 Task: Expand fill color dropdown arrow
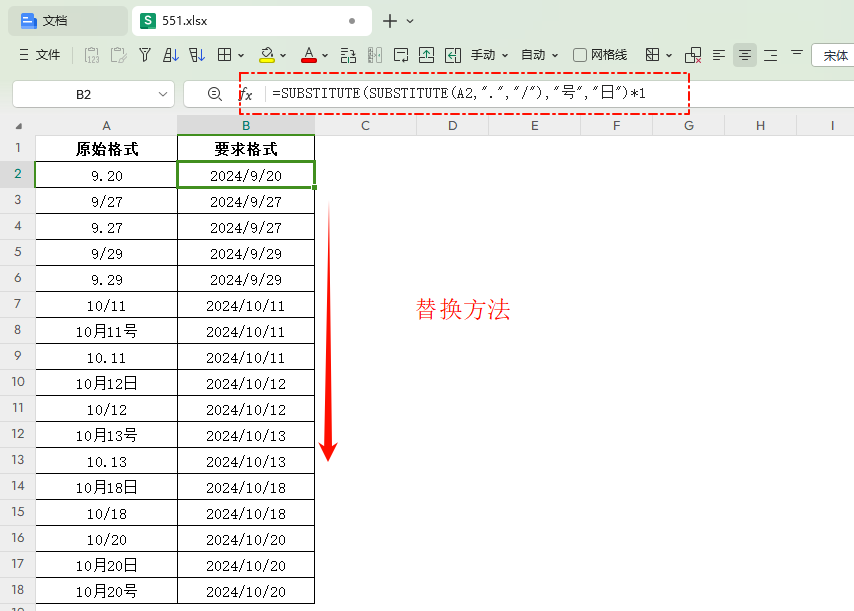point(283,56)
